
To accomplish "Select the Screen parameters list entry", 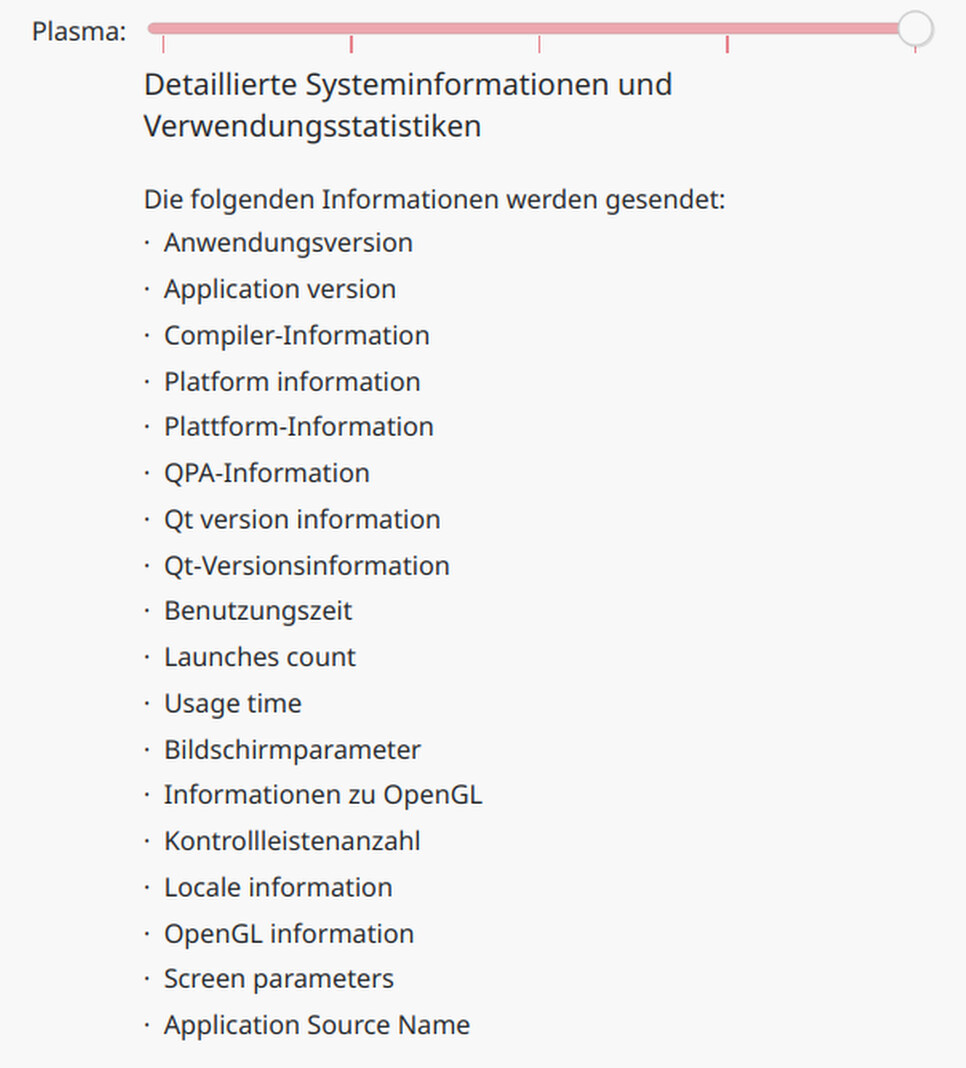I will [x=279, y=979].
